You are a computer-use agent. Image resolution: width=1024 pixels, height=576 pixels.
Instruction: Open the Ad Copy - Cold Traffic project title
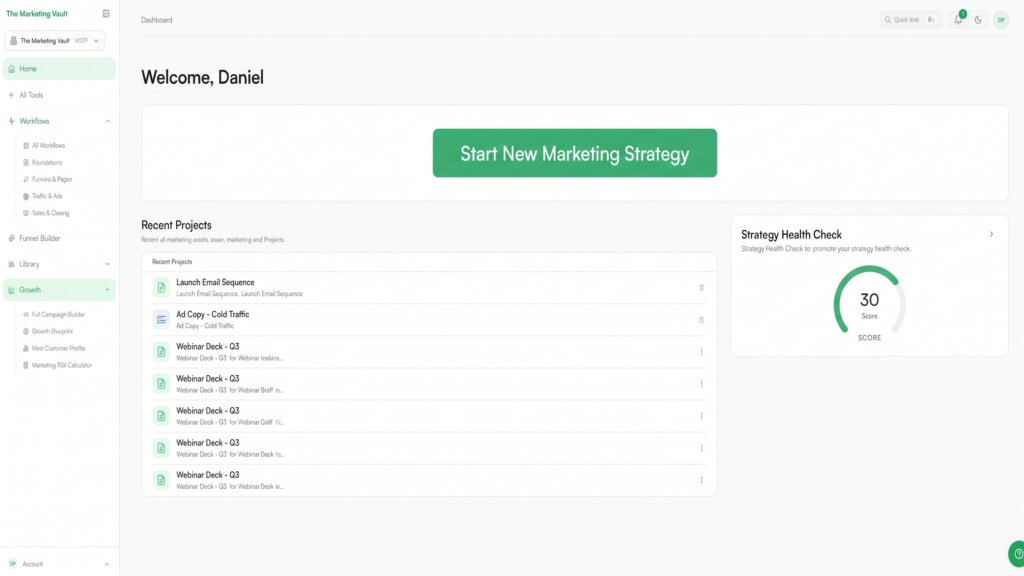[212, 314]
